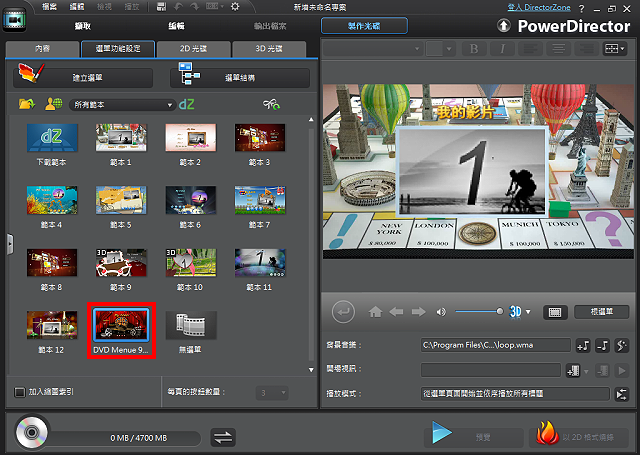
Task: Toggle left text alignment
Action: [530, 49]
